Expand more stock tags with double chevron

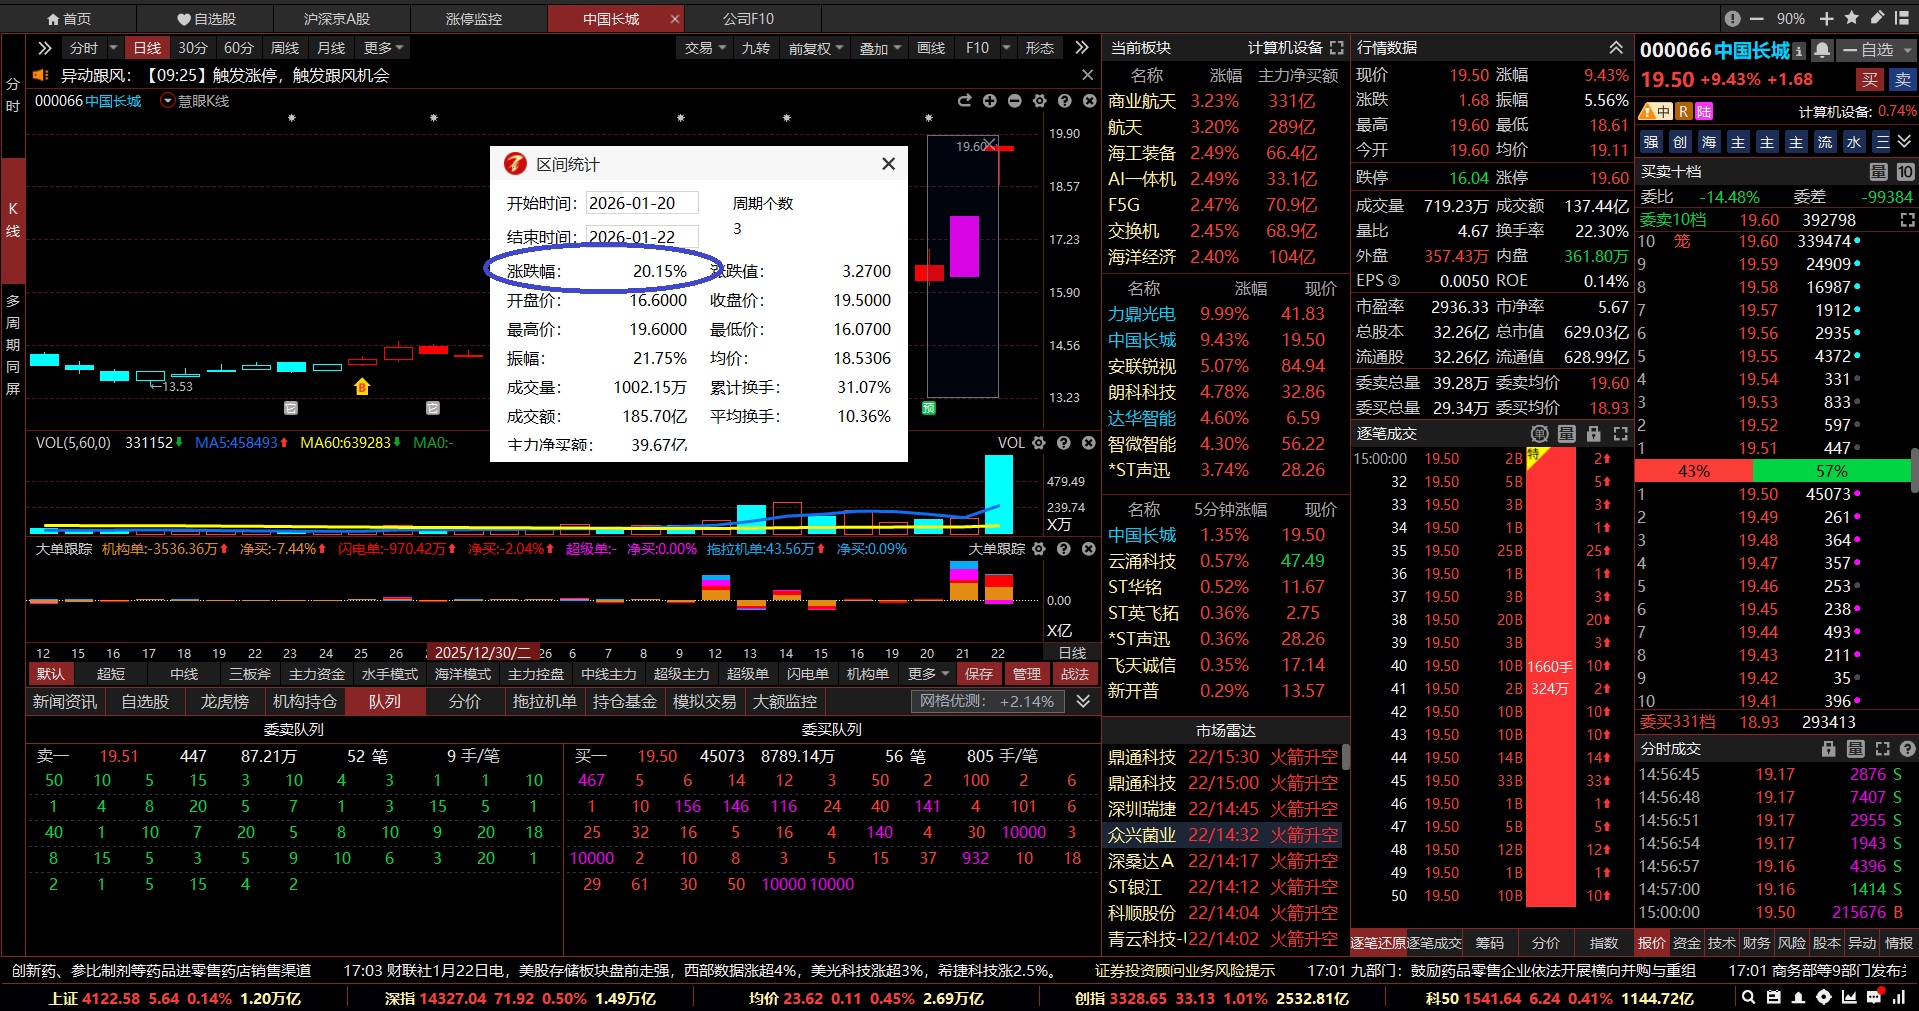pos(1904,142)
